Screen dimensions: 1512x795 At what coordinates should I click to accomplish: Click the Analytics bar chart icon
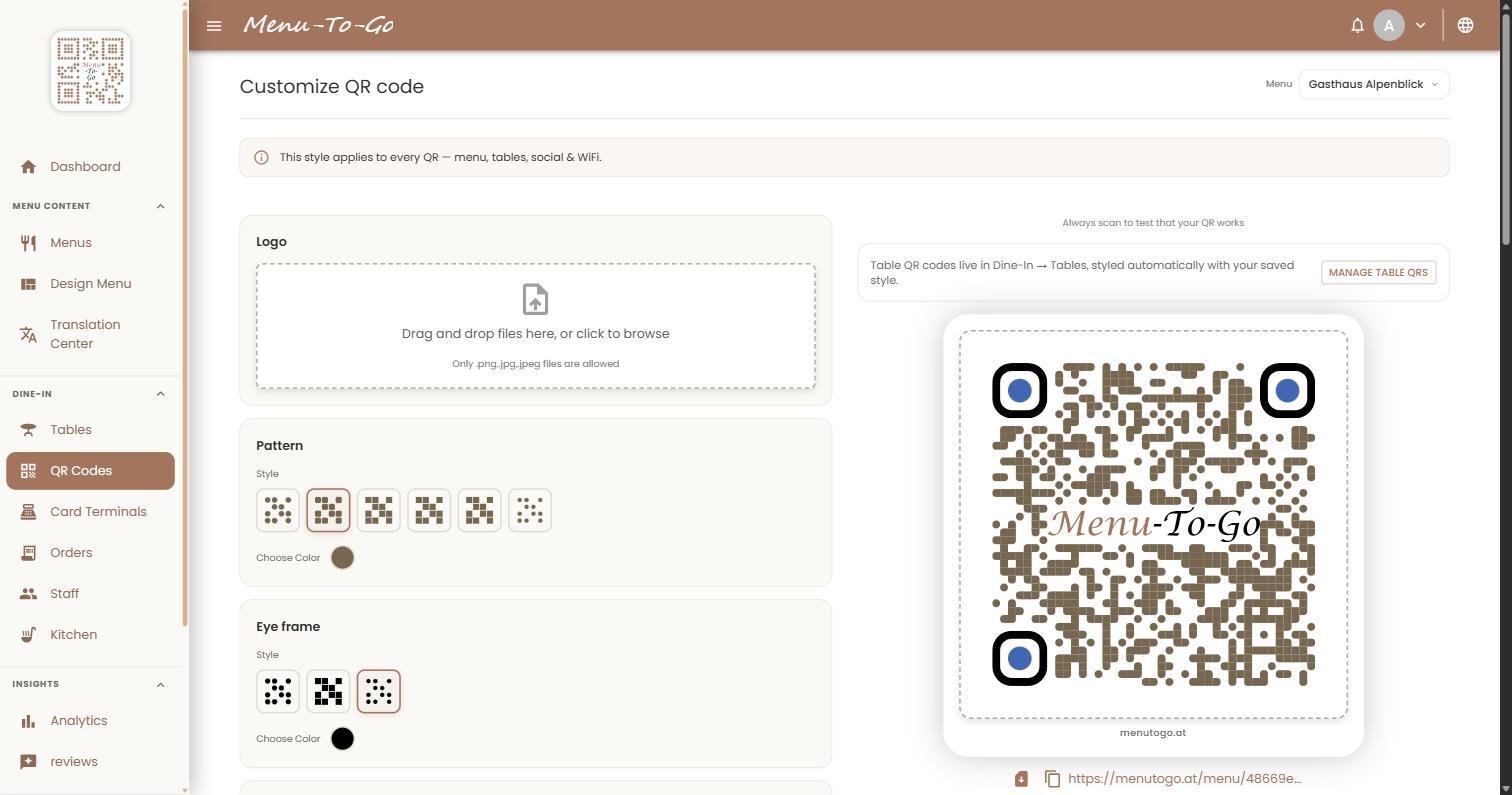click(x=28, y=721)
